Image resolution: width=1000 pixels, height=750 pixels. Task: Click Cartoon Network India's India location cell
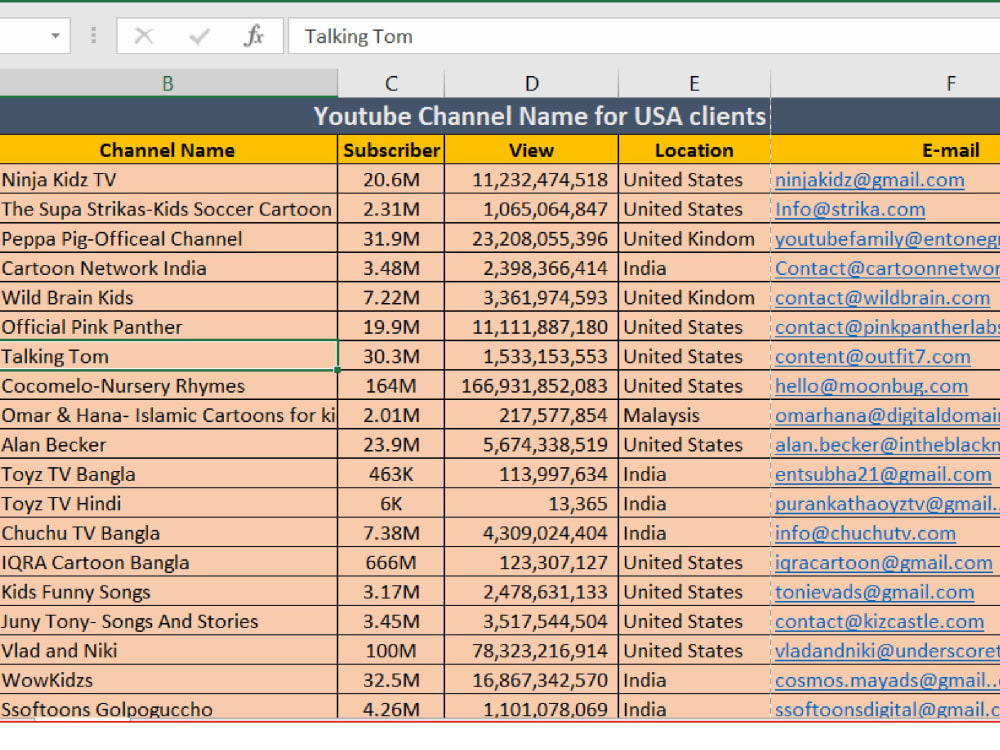[x=694, y=268]
